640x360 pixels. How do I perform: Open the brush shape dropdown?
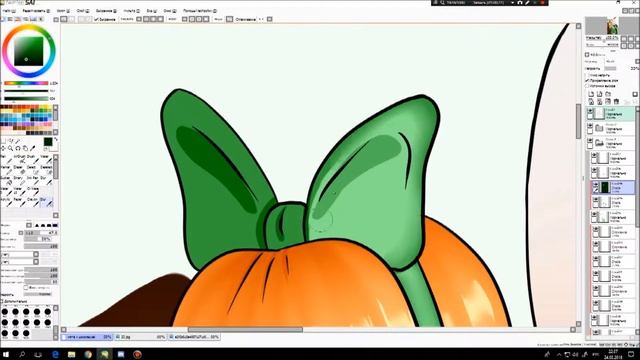point(36,254)
